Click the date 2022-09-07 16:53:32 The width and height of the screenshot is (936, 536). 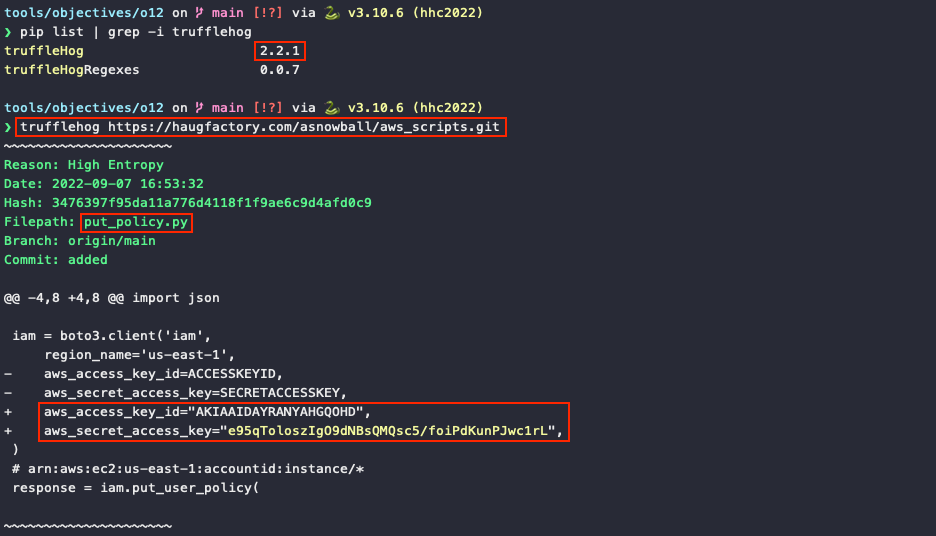(128, 184)
